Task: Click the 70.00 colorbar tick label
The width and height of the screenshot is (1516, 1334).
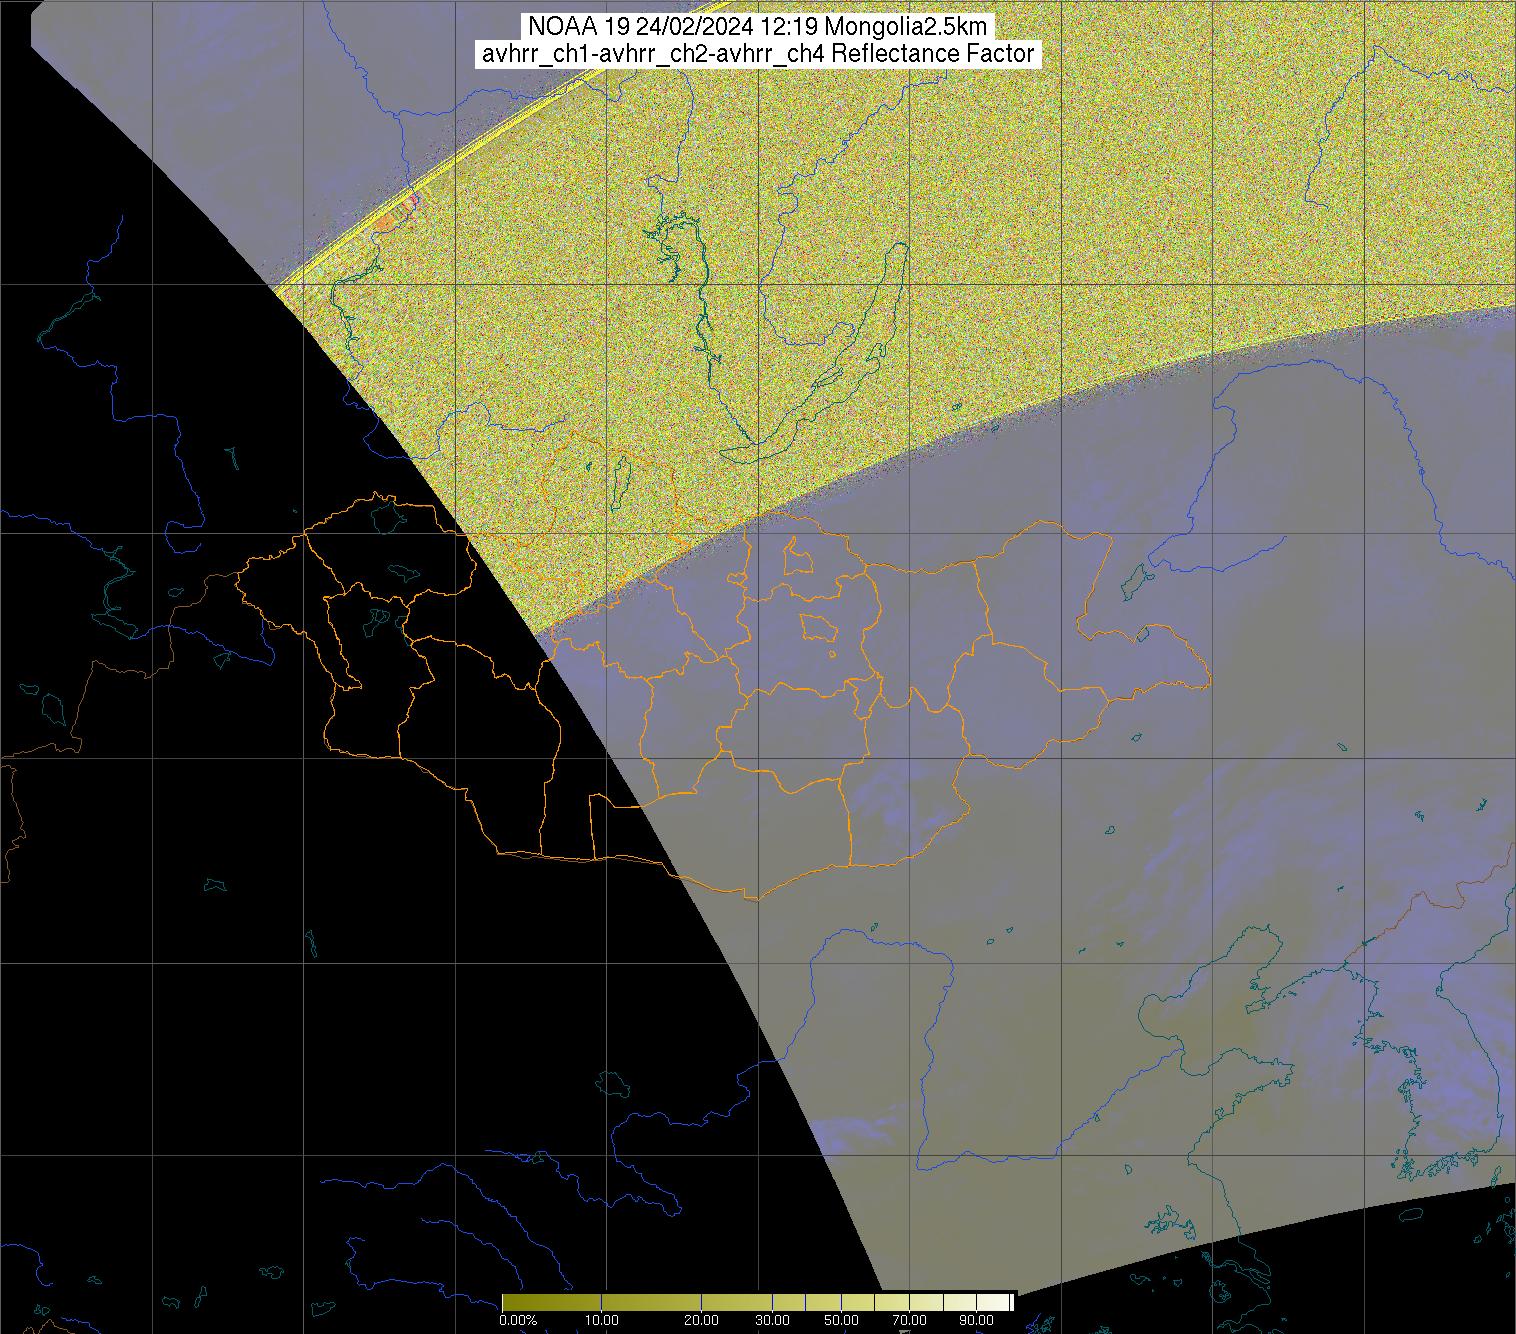Action: [909, 1320]
